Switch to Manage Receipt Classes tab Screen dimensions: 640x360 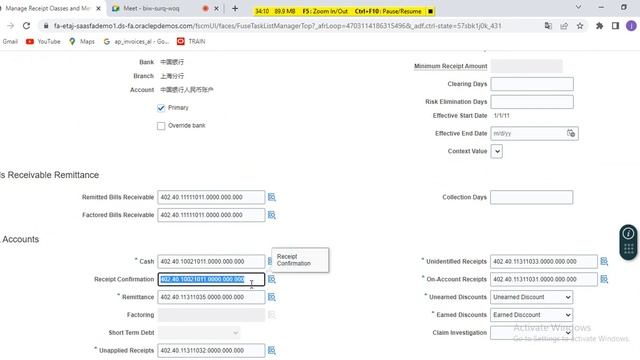pyautogui.click(x=48, y=8)
